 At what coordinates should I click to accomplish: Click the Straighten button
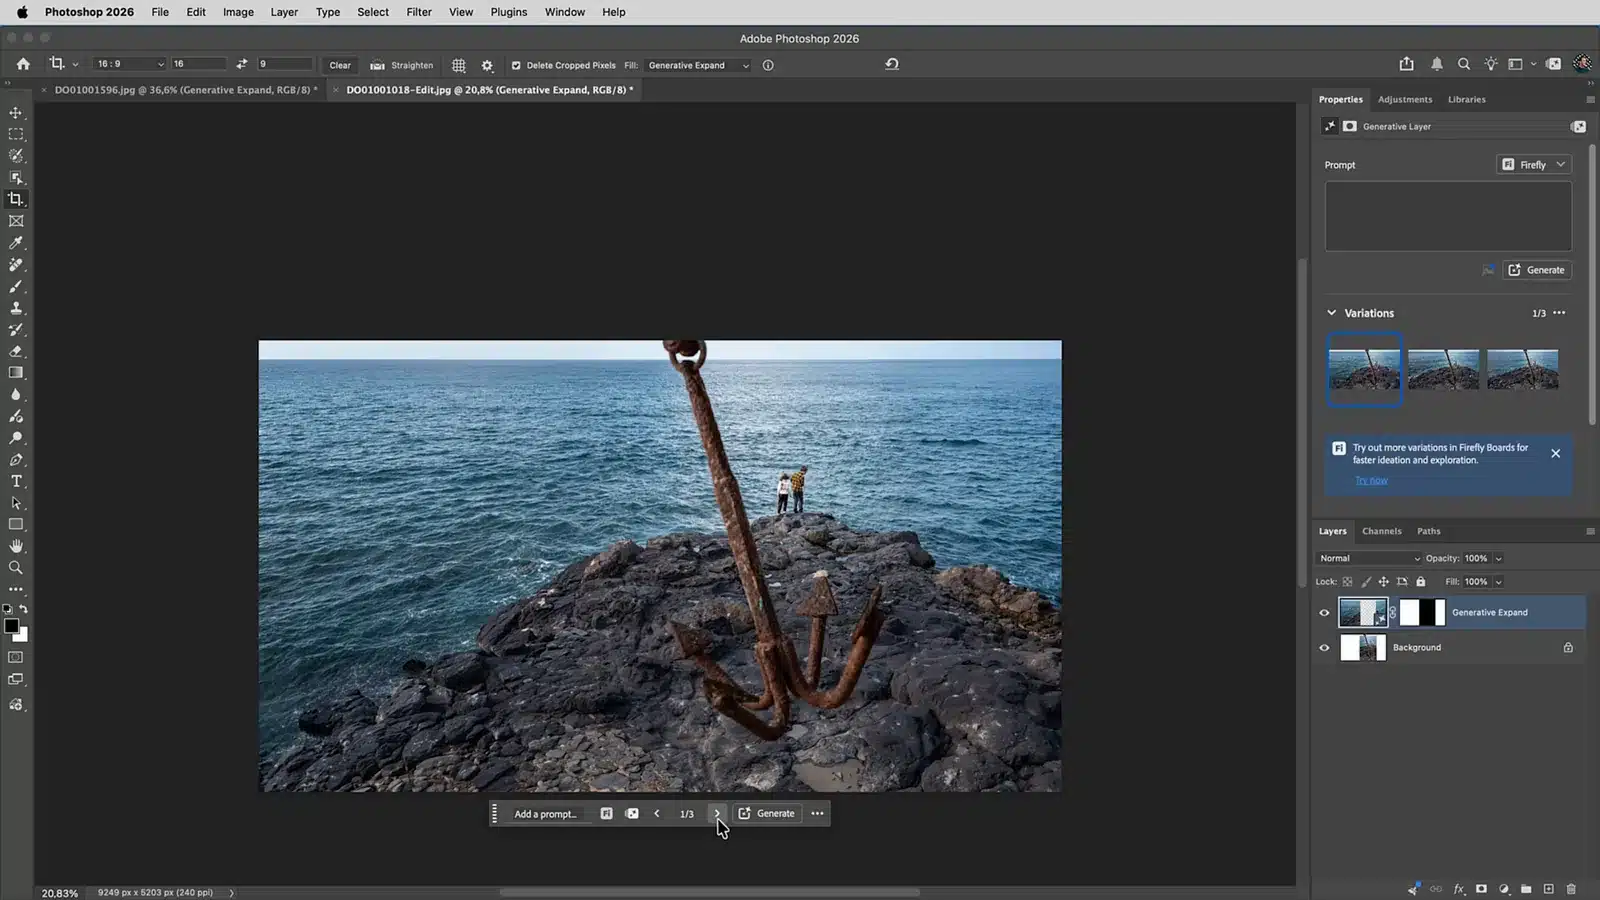click(x=402, y=65)
